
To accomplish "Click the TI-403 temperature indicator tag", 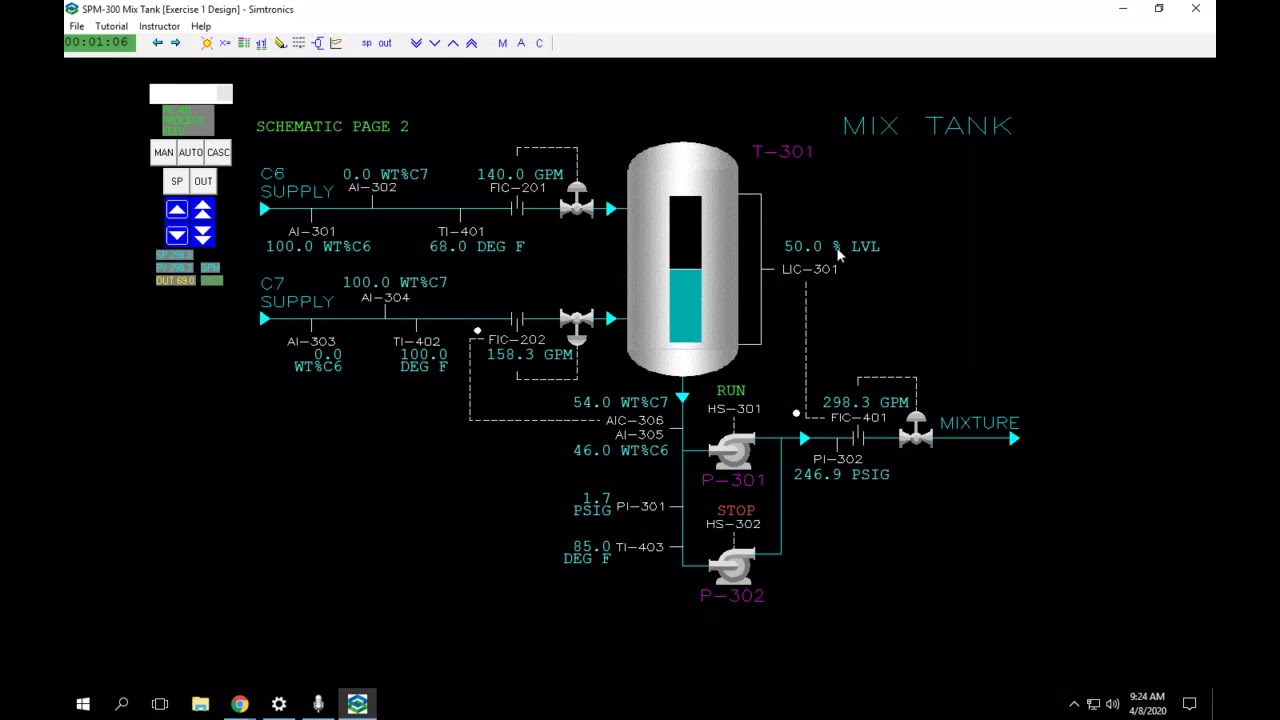I will click(640, 547).
